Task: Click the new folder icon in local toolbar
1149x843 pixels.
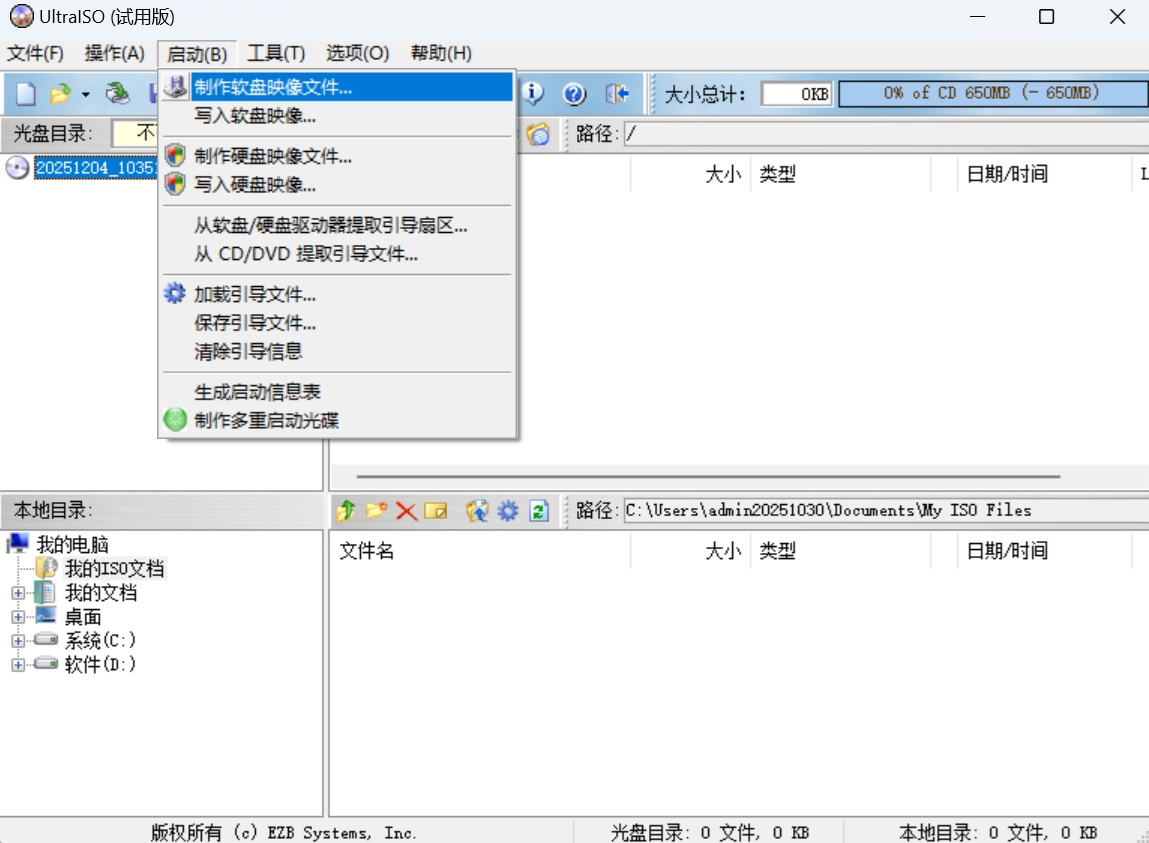Action: 375,511
